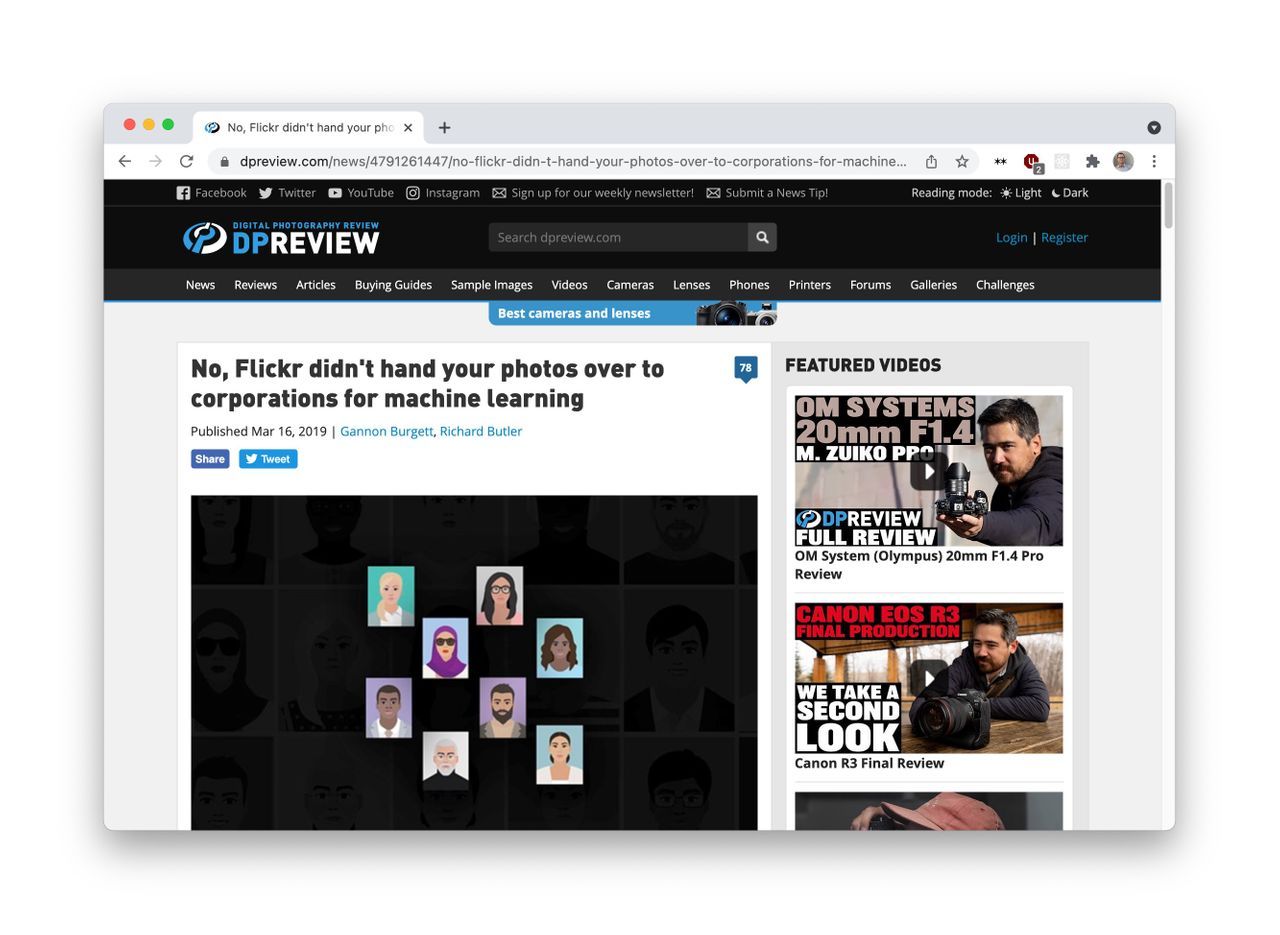The image size is (1280, 935).
Task: Switch reading mode to Dark
Action: pos(1069,193)
